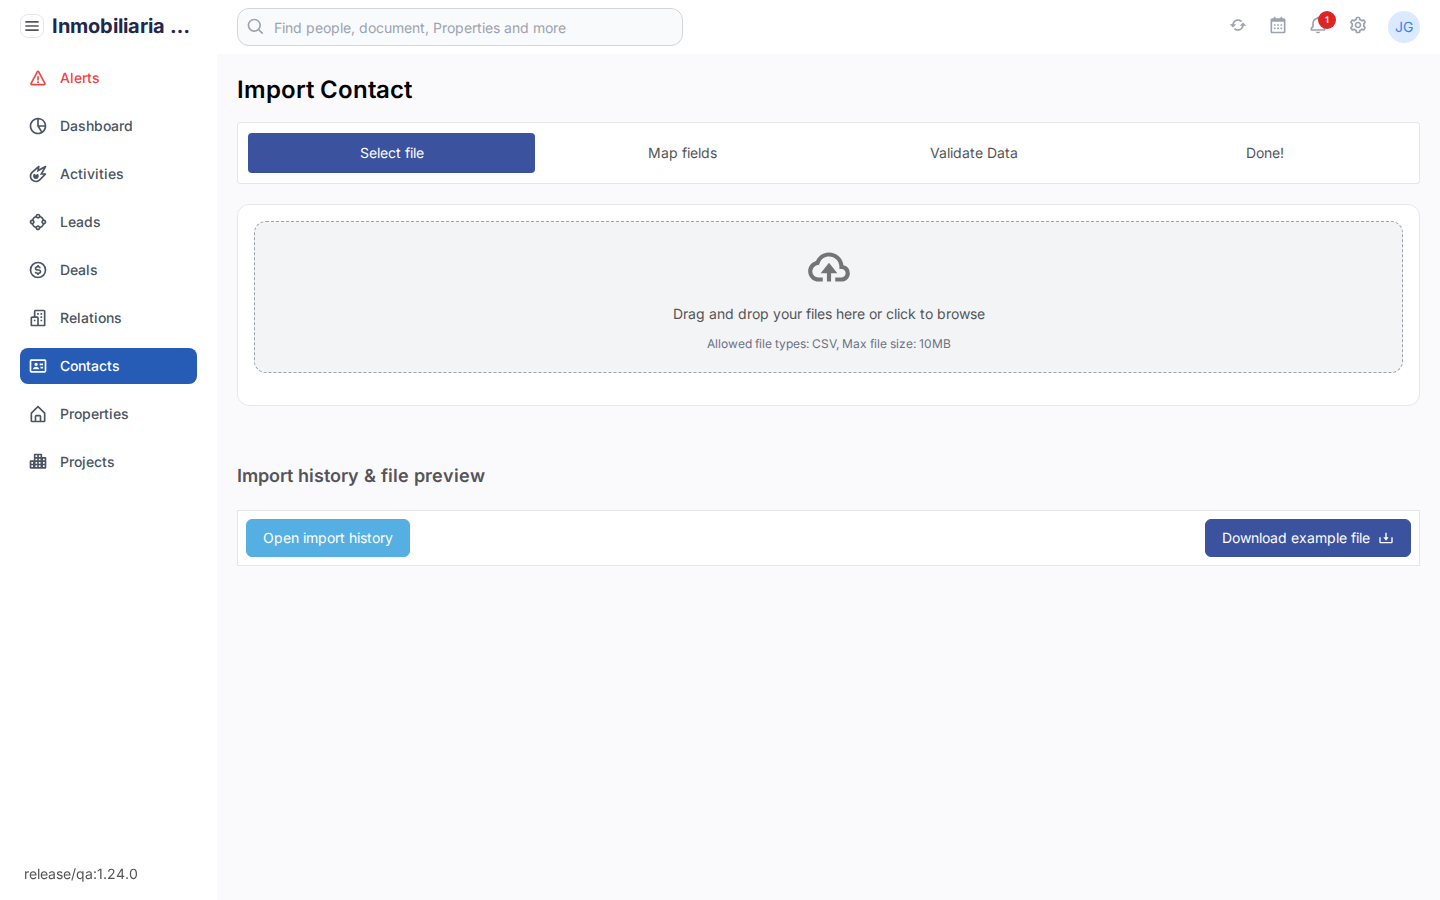The height and width of the screenshot is (900, 1440).
Task: Open the Properties house icon
Action: point(37,414)
